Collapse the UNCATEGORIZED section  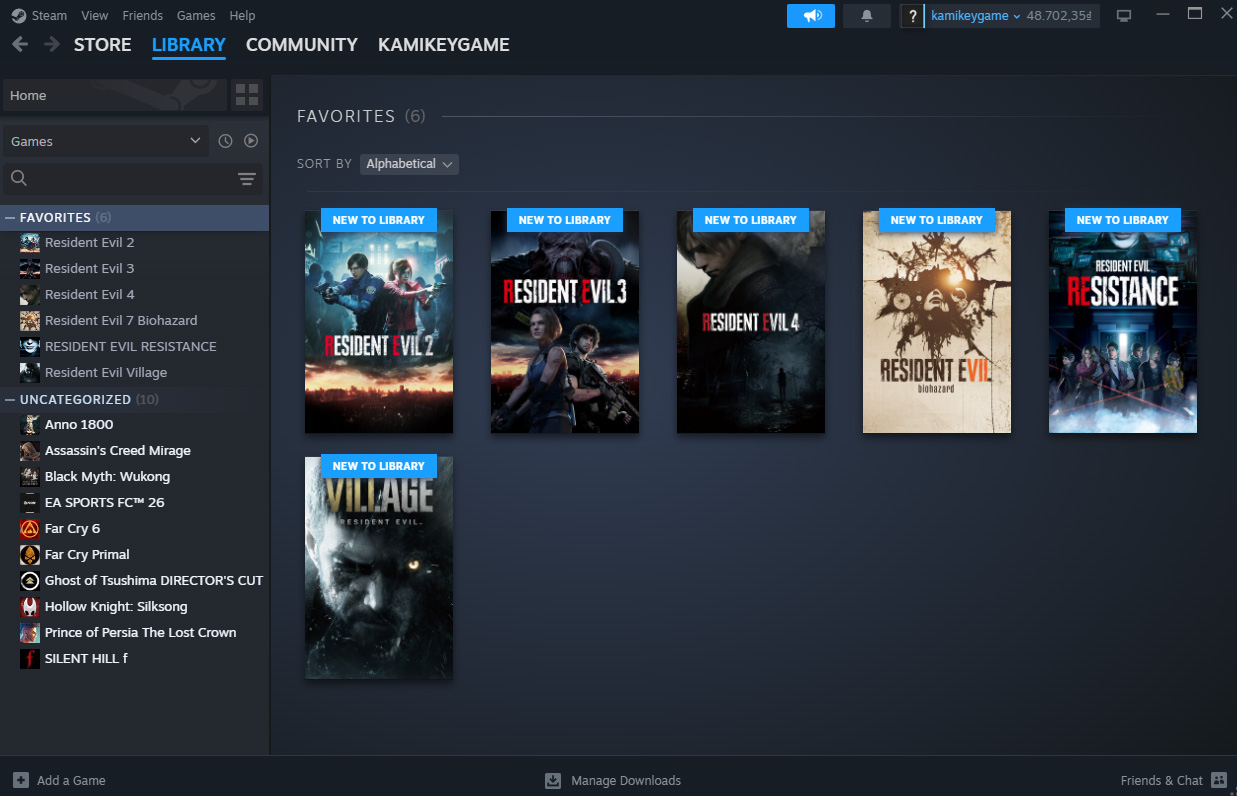[11, 399]
